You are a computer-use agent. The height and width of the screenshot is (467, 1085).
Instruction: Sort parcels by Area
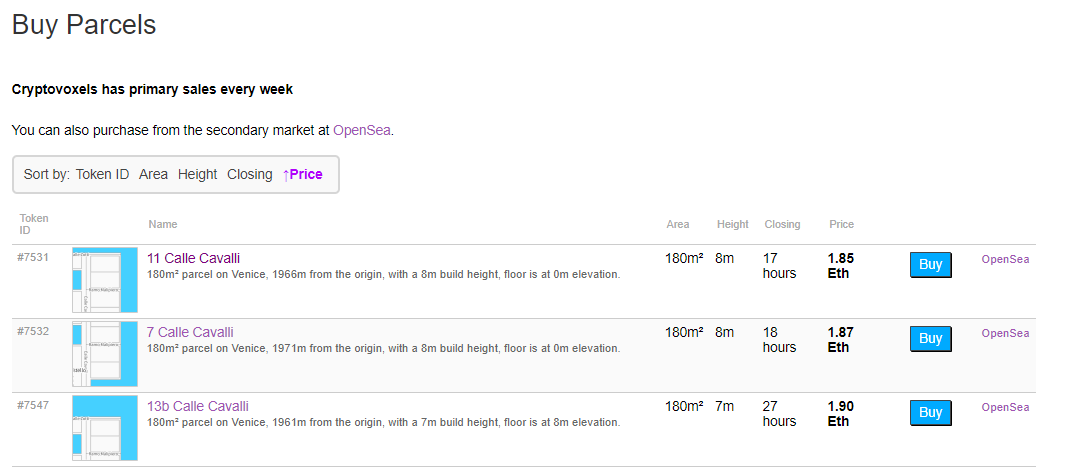pos(153,174)
